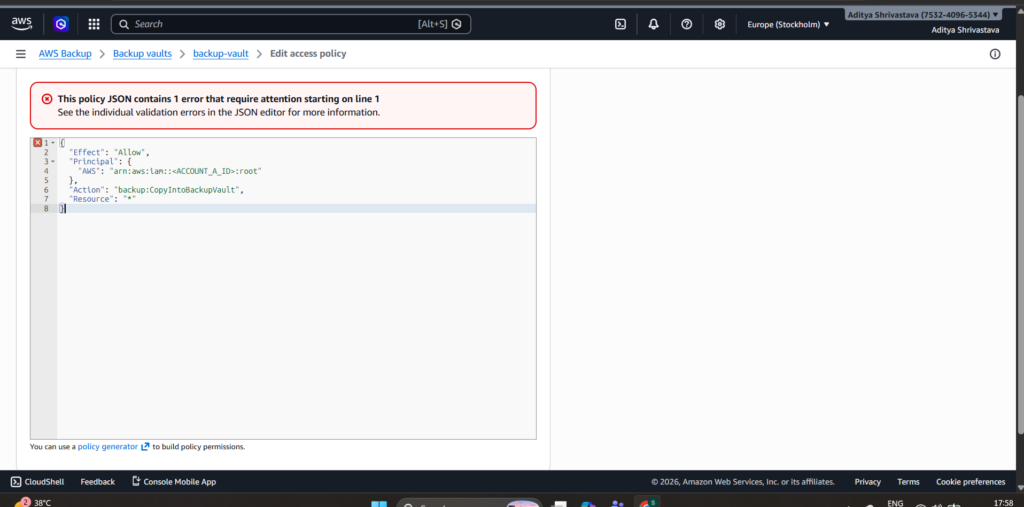
Task: Click the AWS logo home icon
Action: 22,23
